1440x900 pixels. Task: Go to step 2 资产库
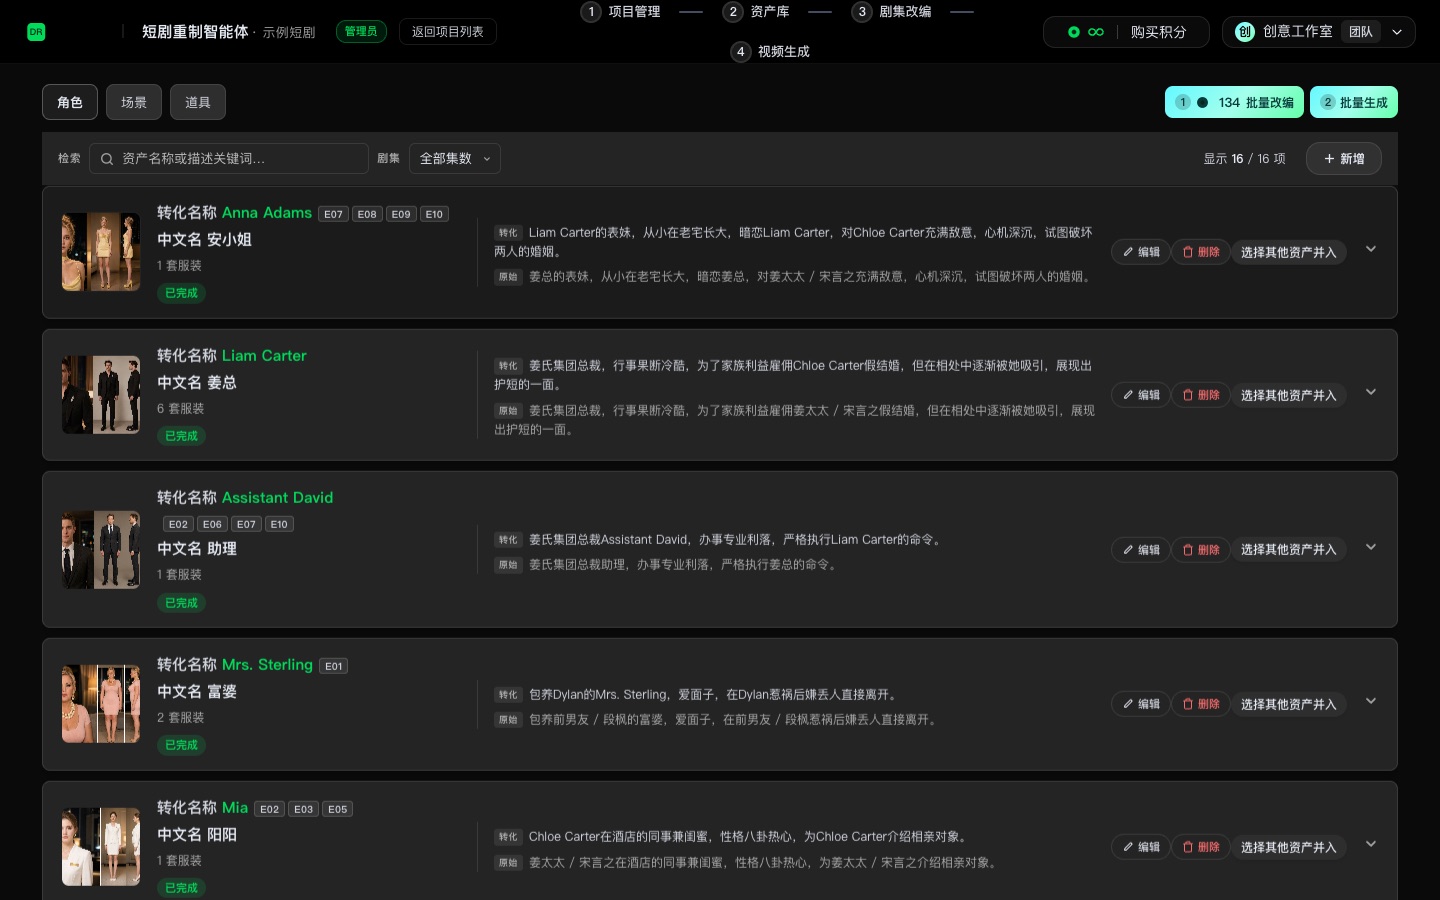coord(757,12)
